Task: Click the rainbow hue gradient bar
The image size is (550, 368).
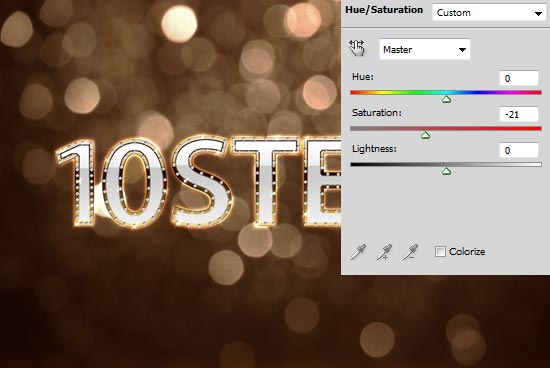Action: click(446, 93)
